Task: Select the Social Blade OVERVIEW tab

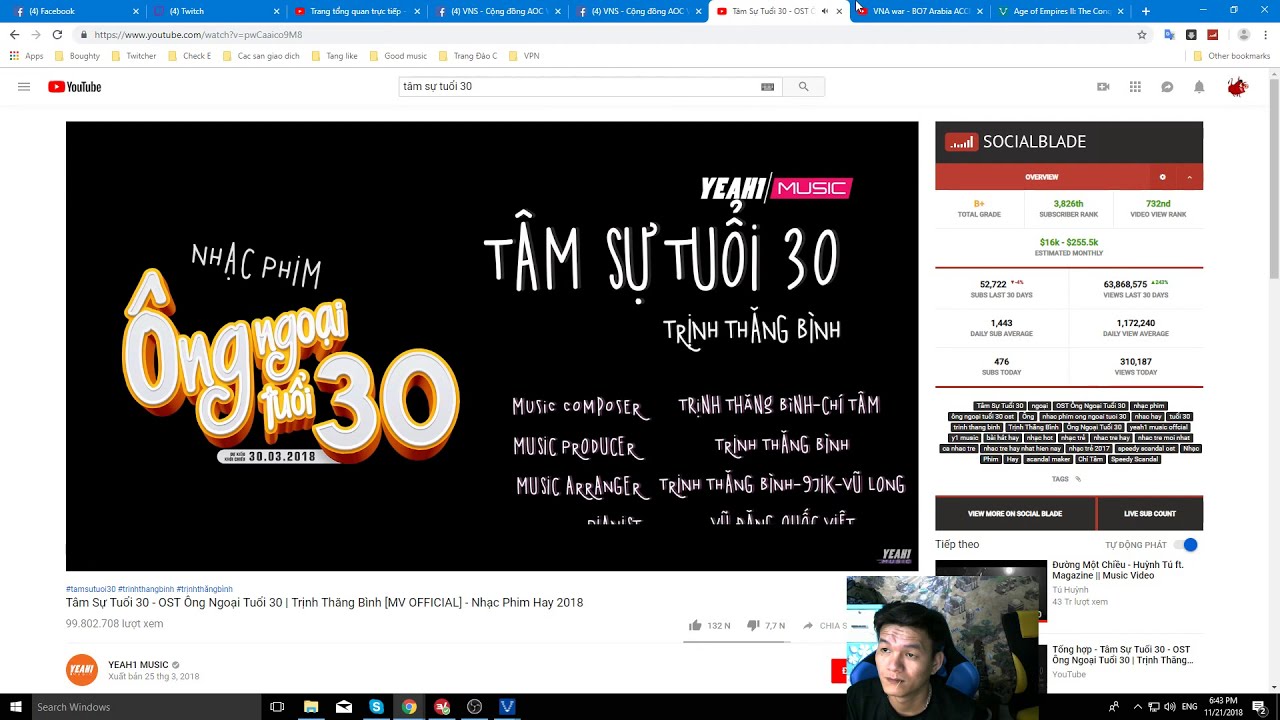Action: coord(1041,177)
